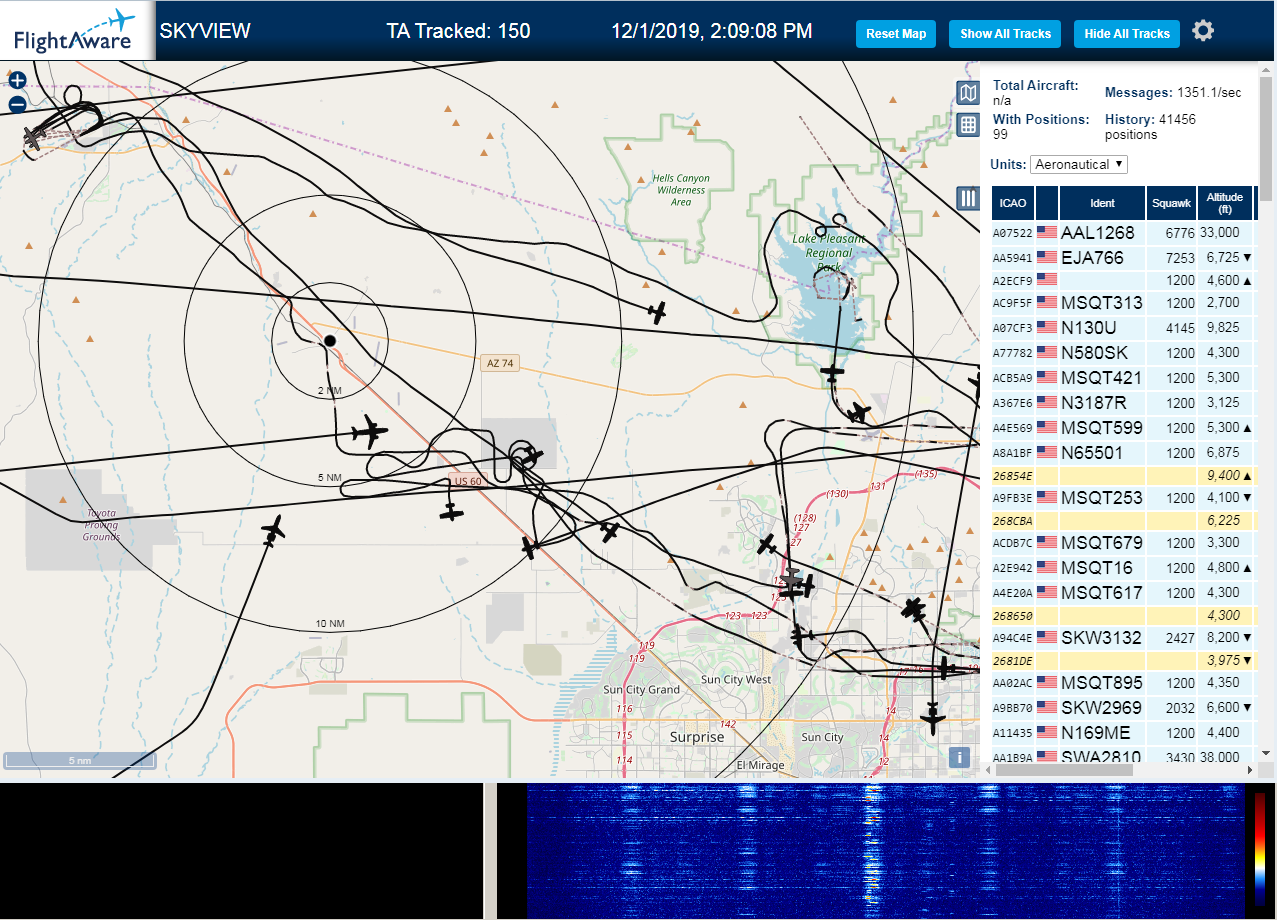
Task: Open the map layer switcher icon
Action: pyautogui.click(x=968, y=93)
